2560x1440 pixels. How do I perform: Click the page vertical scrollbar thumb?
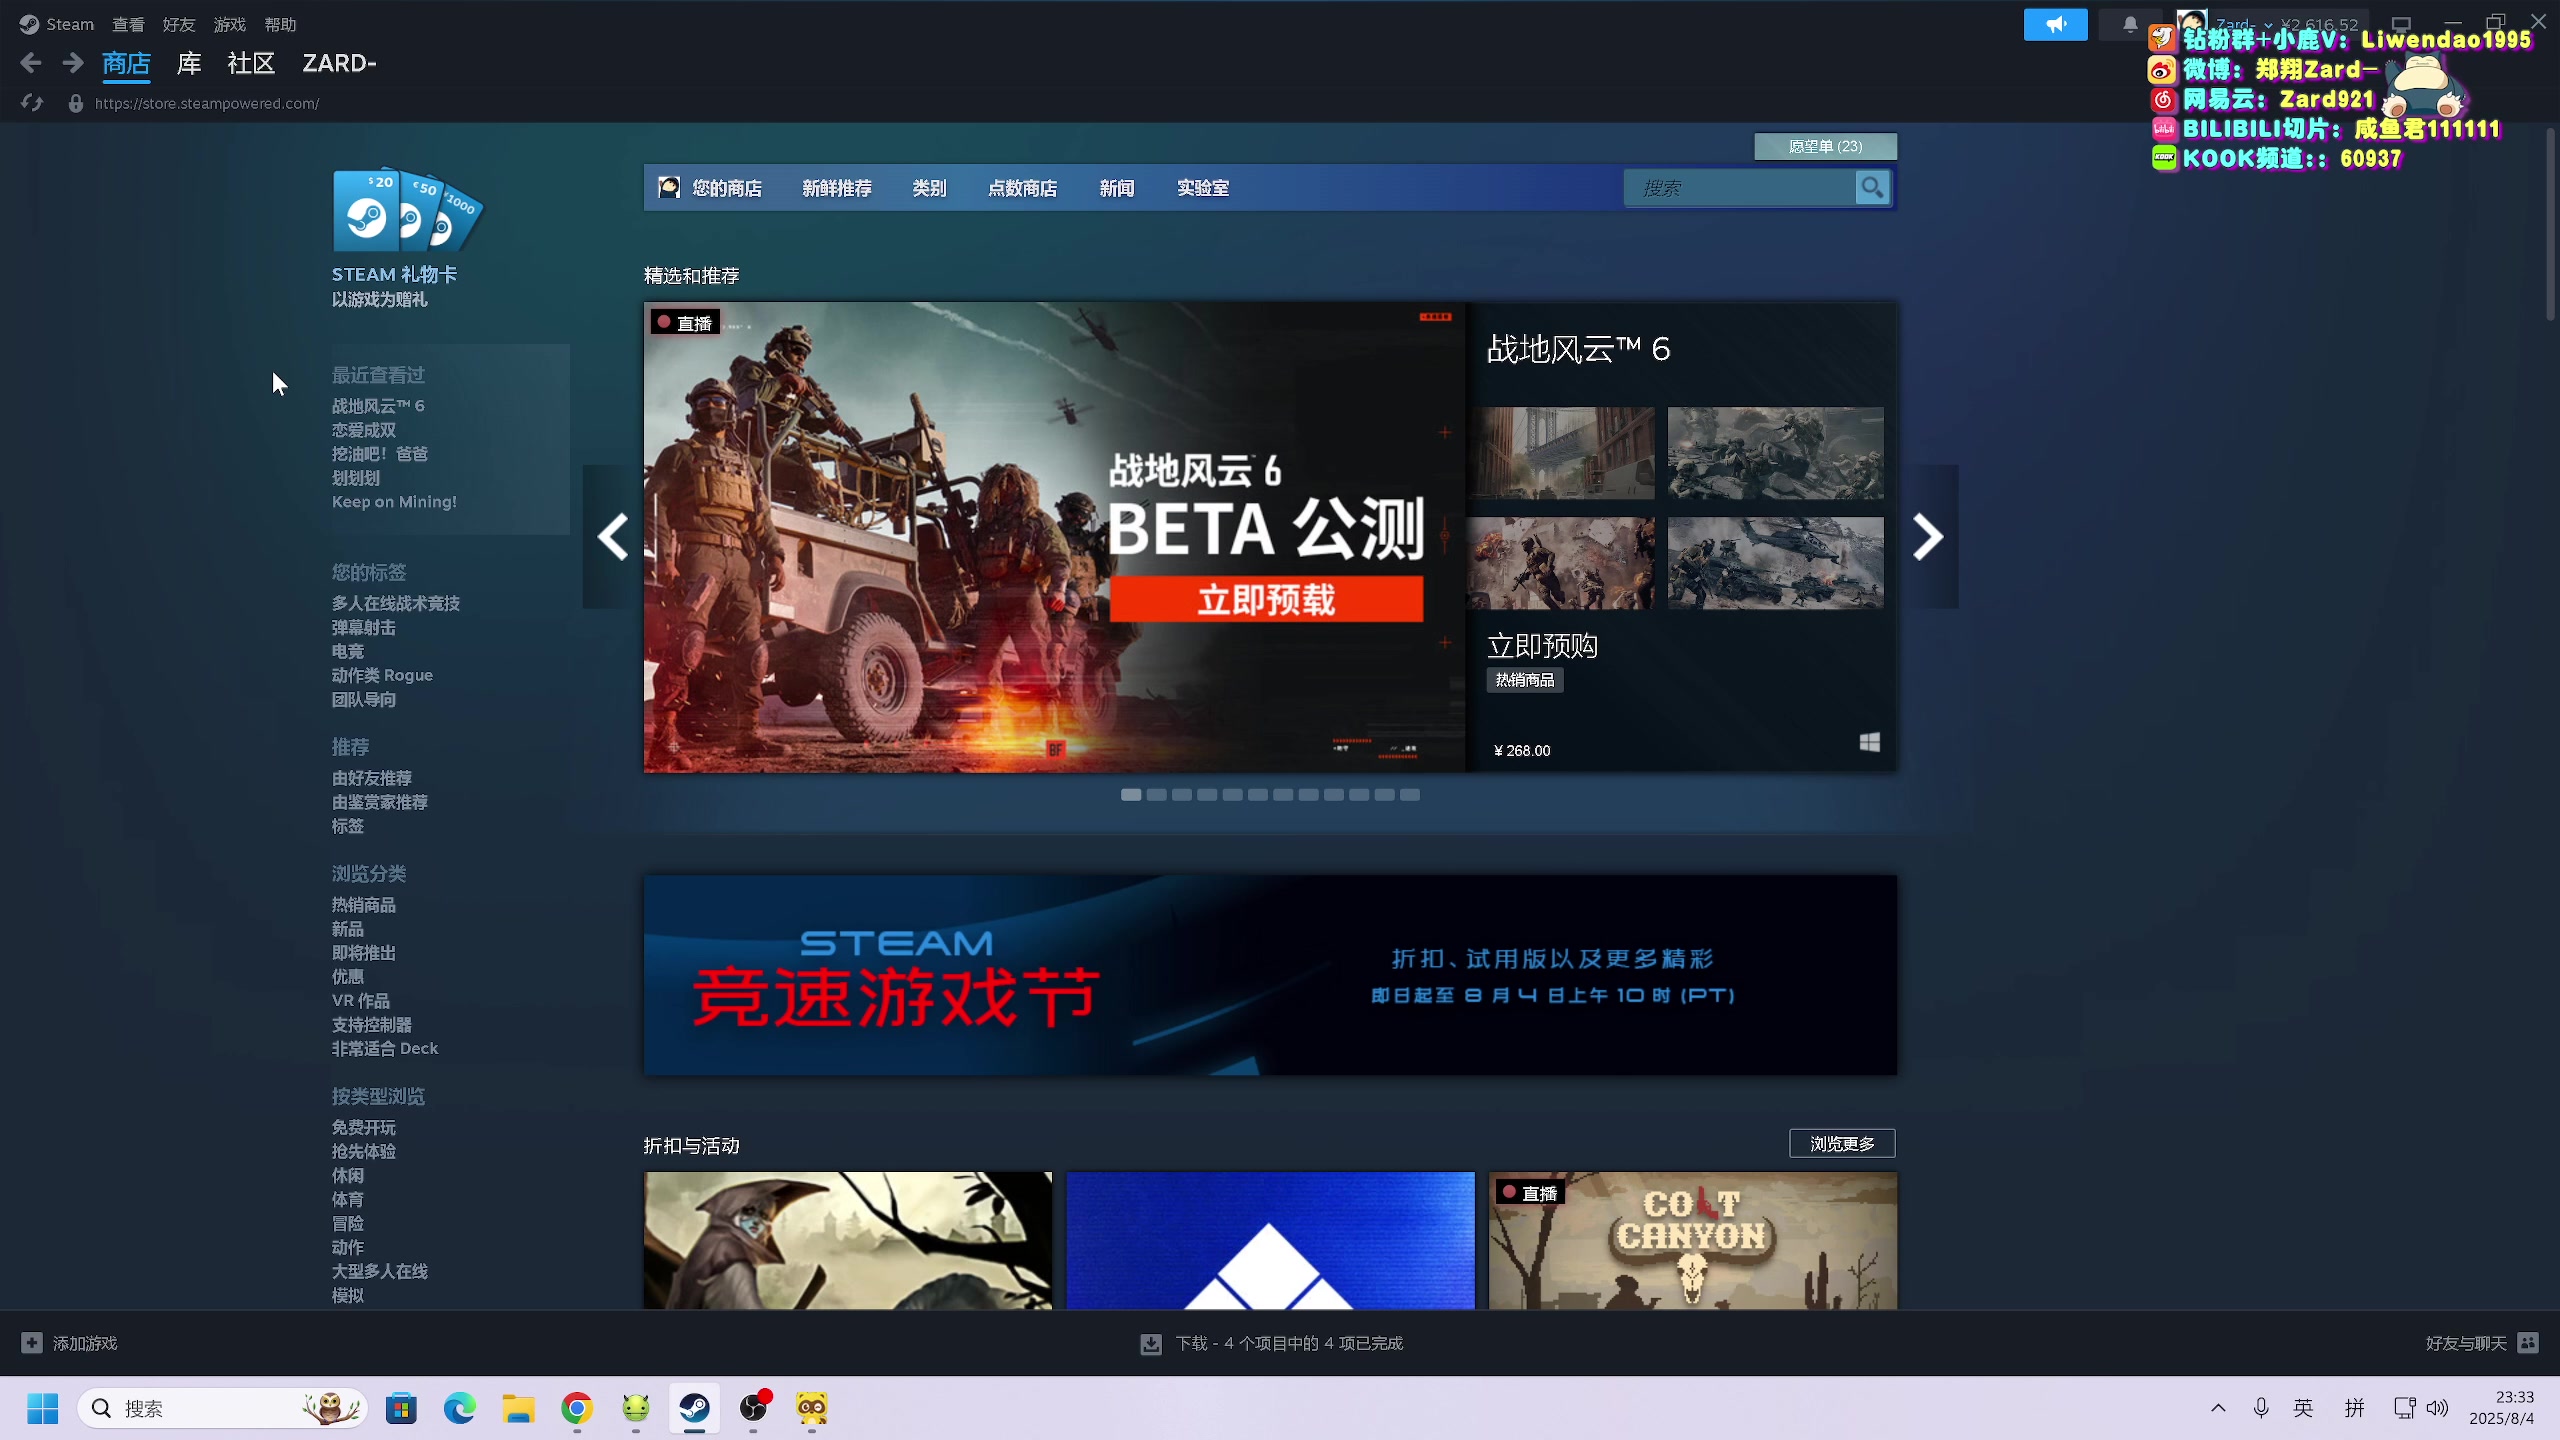[x=2549, y=225]
